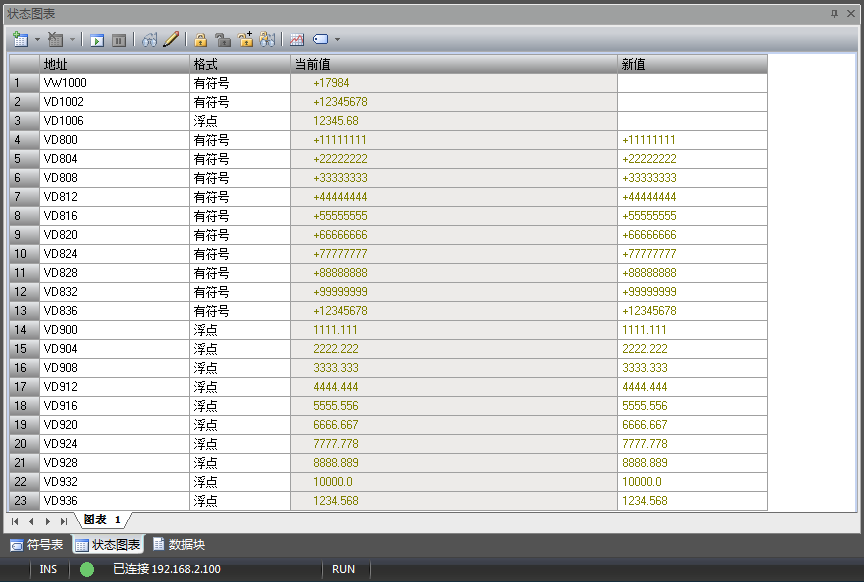
Task: Pause chart monitoring with the pause icon
Action: pos(119,40)
